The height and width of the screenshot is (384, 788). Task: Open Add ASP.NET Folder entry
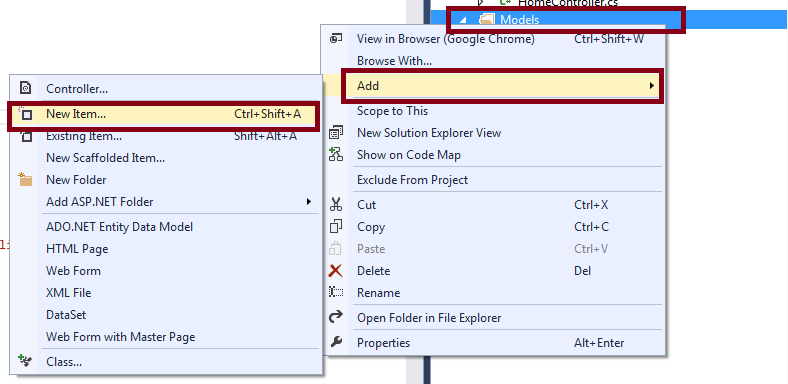point(100,202)
